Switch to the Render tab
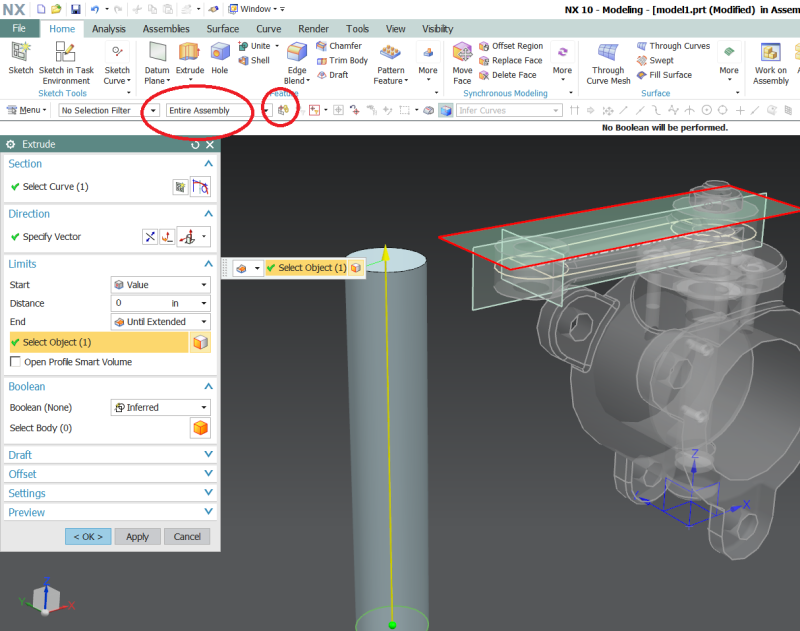The image size is (800, 631). point(313,29)
